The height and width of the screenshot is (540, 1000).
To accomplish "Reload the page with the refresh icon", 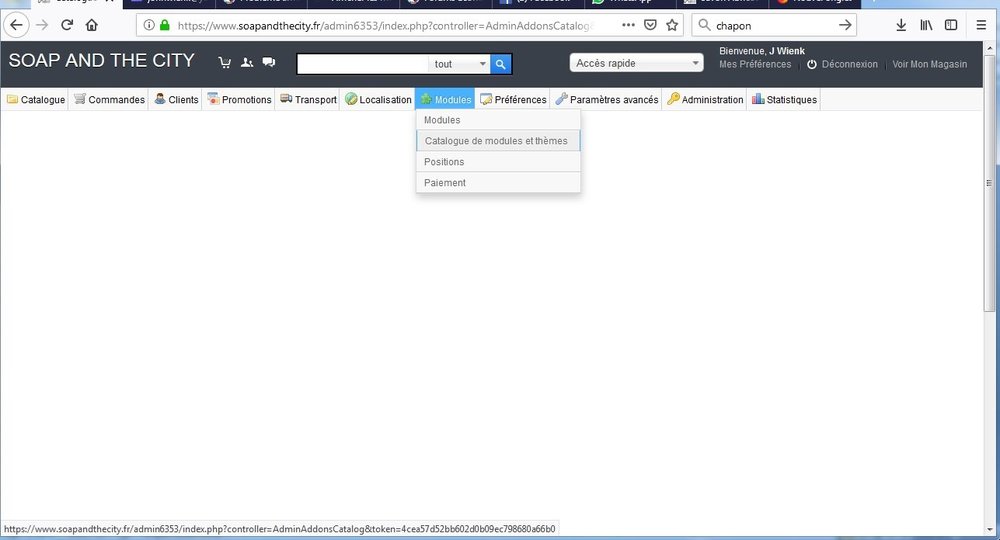I will click(67, 26).
